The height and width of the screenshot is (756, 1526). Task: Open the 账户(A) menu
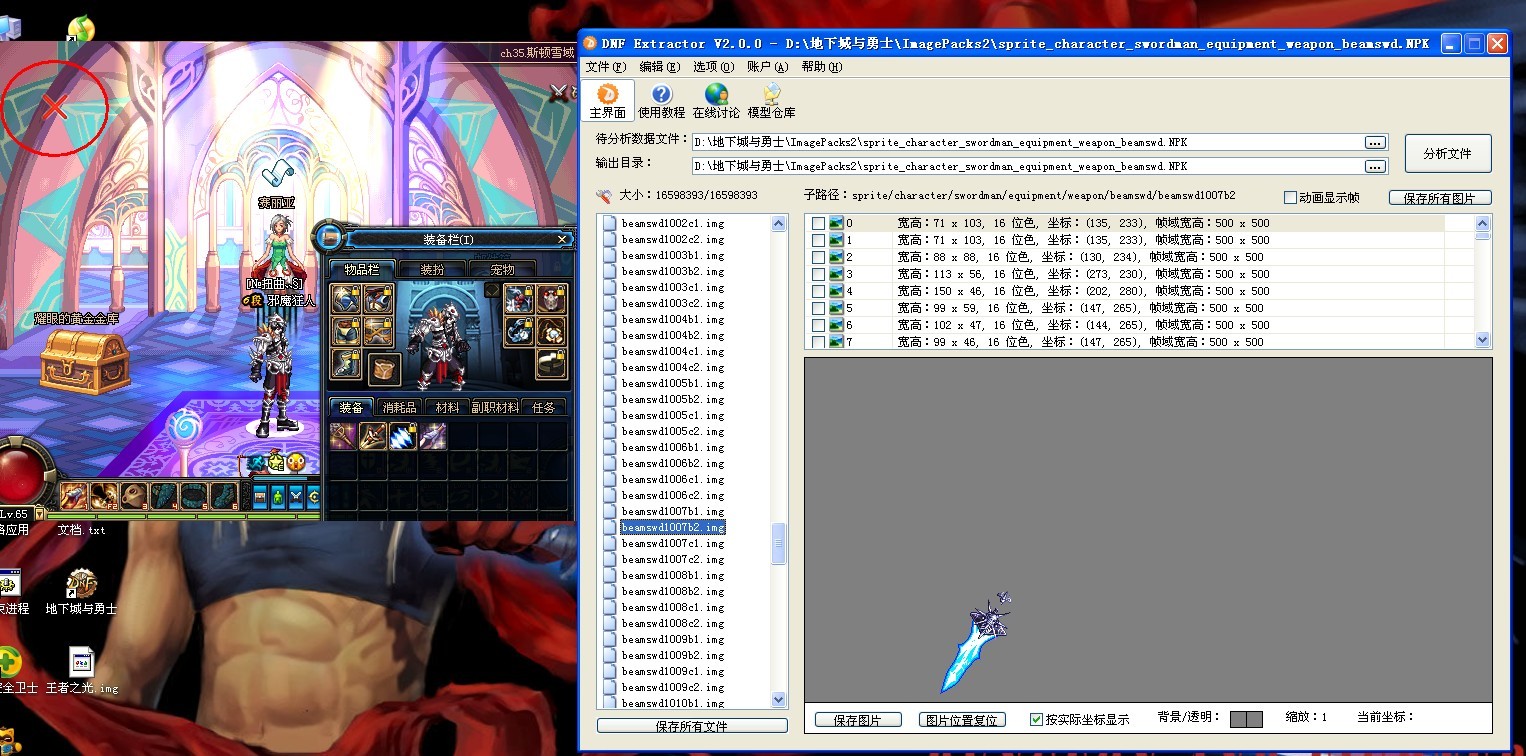point(768,67)
